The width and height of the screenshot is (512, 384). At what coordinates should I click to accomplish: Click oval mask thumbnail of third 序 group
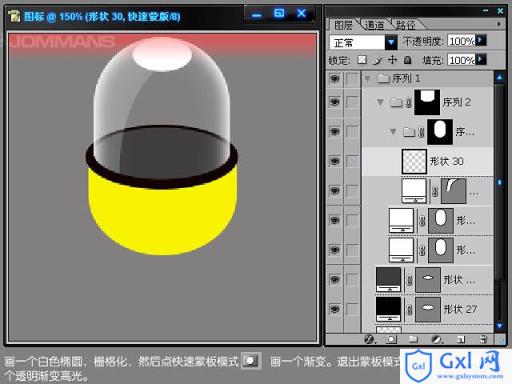click(440, 132)
